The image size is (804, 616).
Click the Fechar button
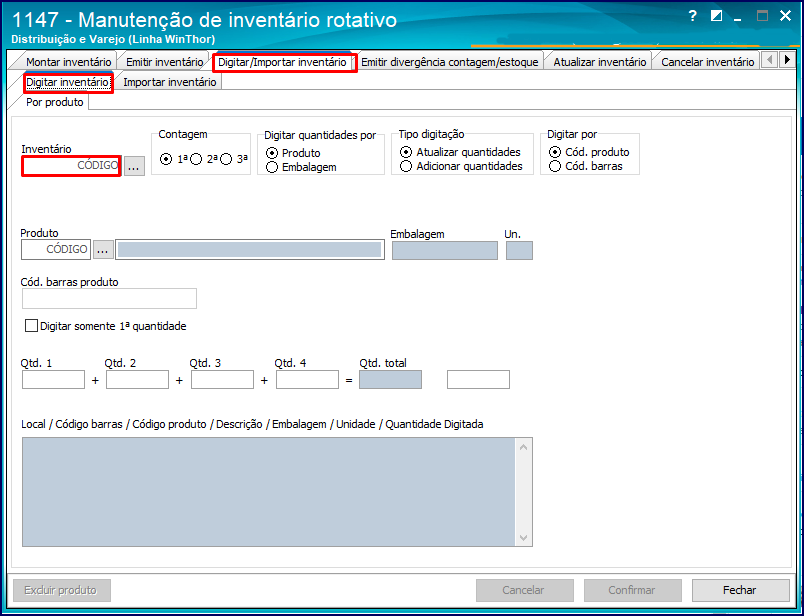click(740, 590)
